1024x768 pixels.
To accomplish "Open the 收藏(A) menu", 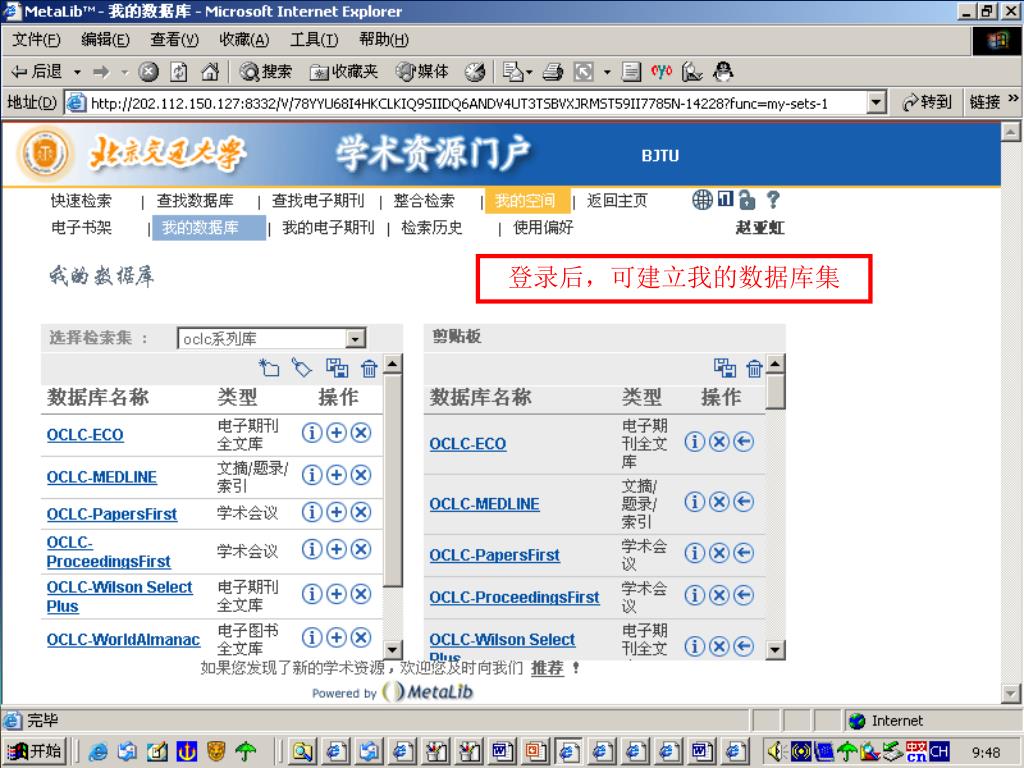I will (x=244, y=40).
